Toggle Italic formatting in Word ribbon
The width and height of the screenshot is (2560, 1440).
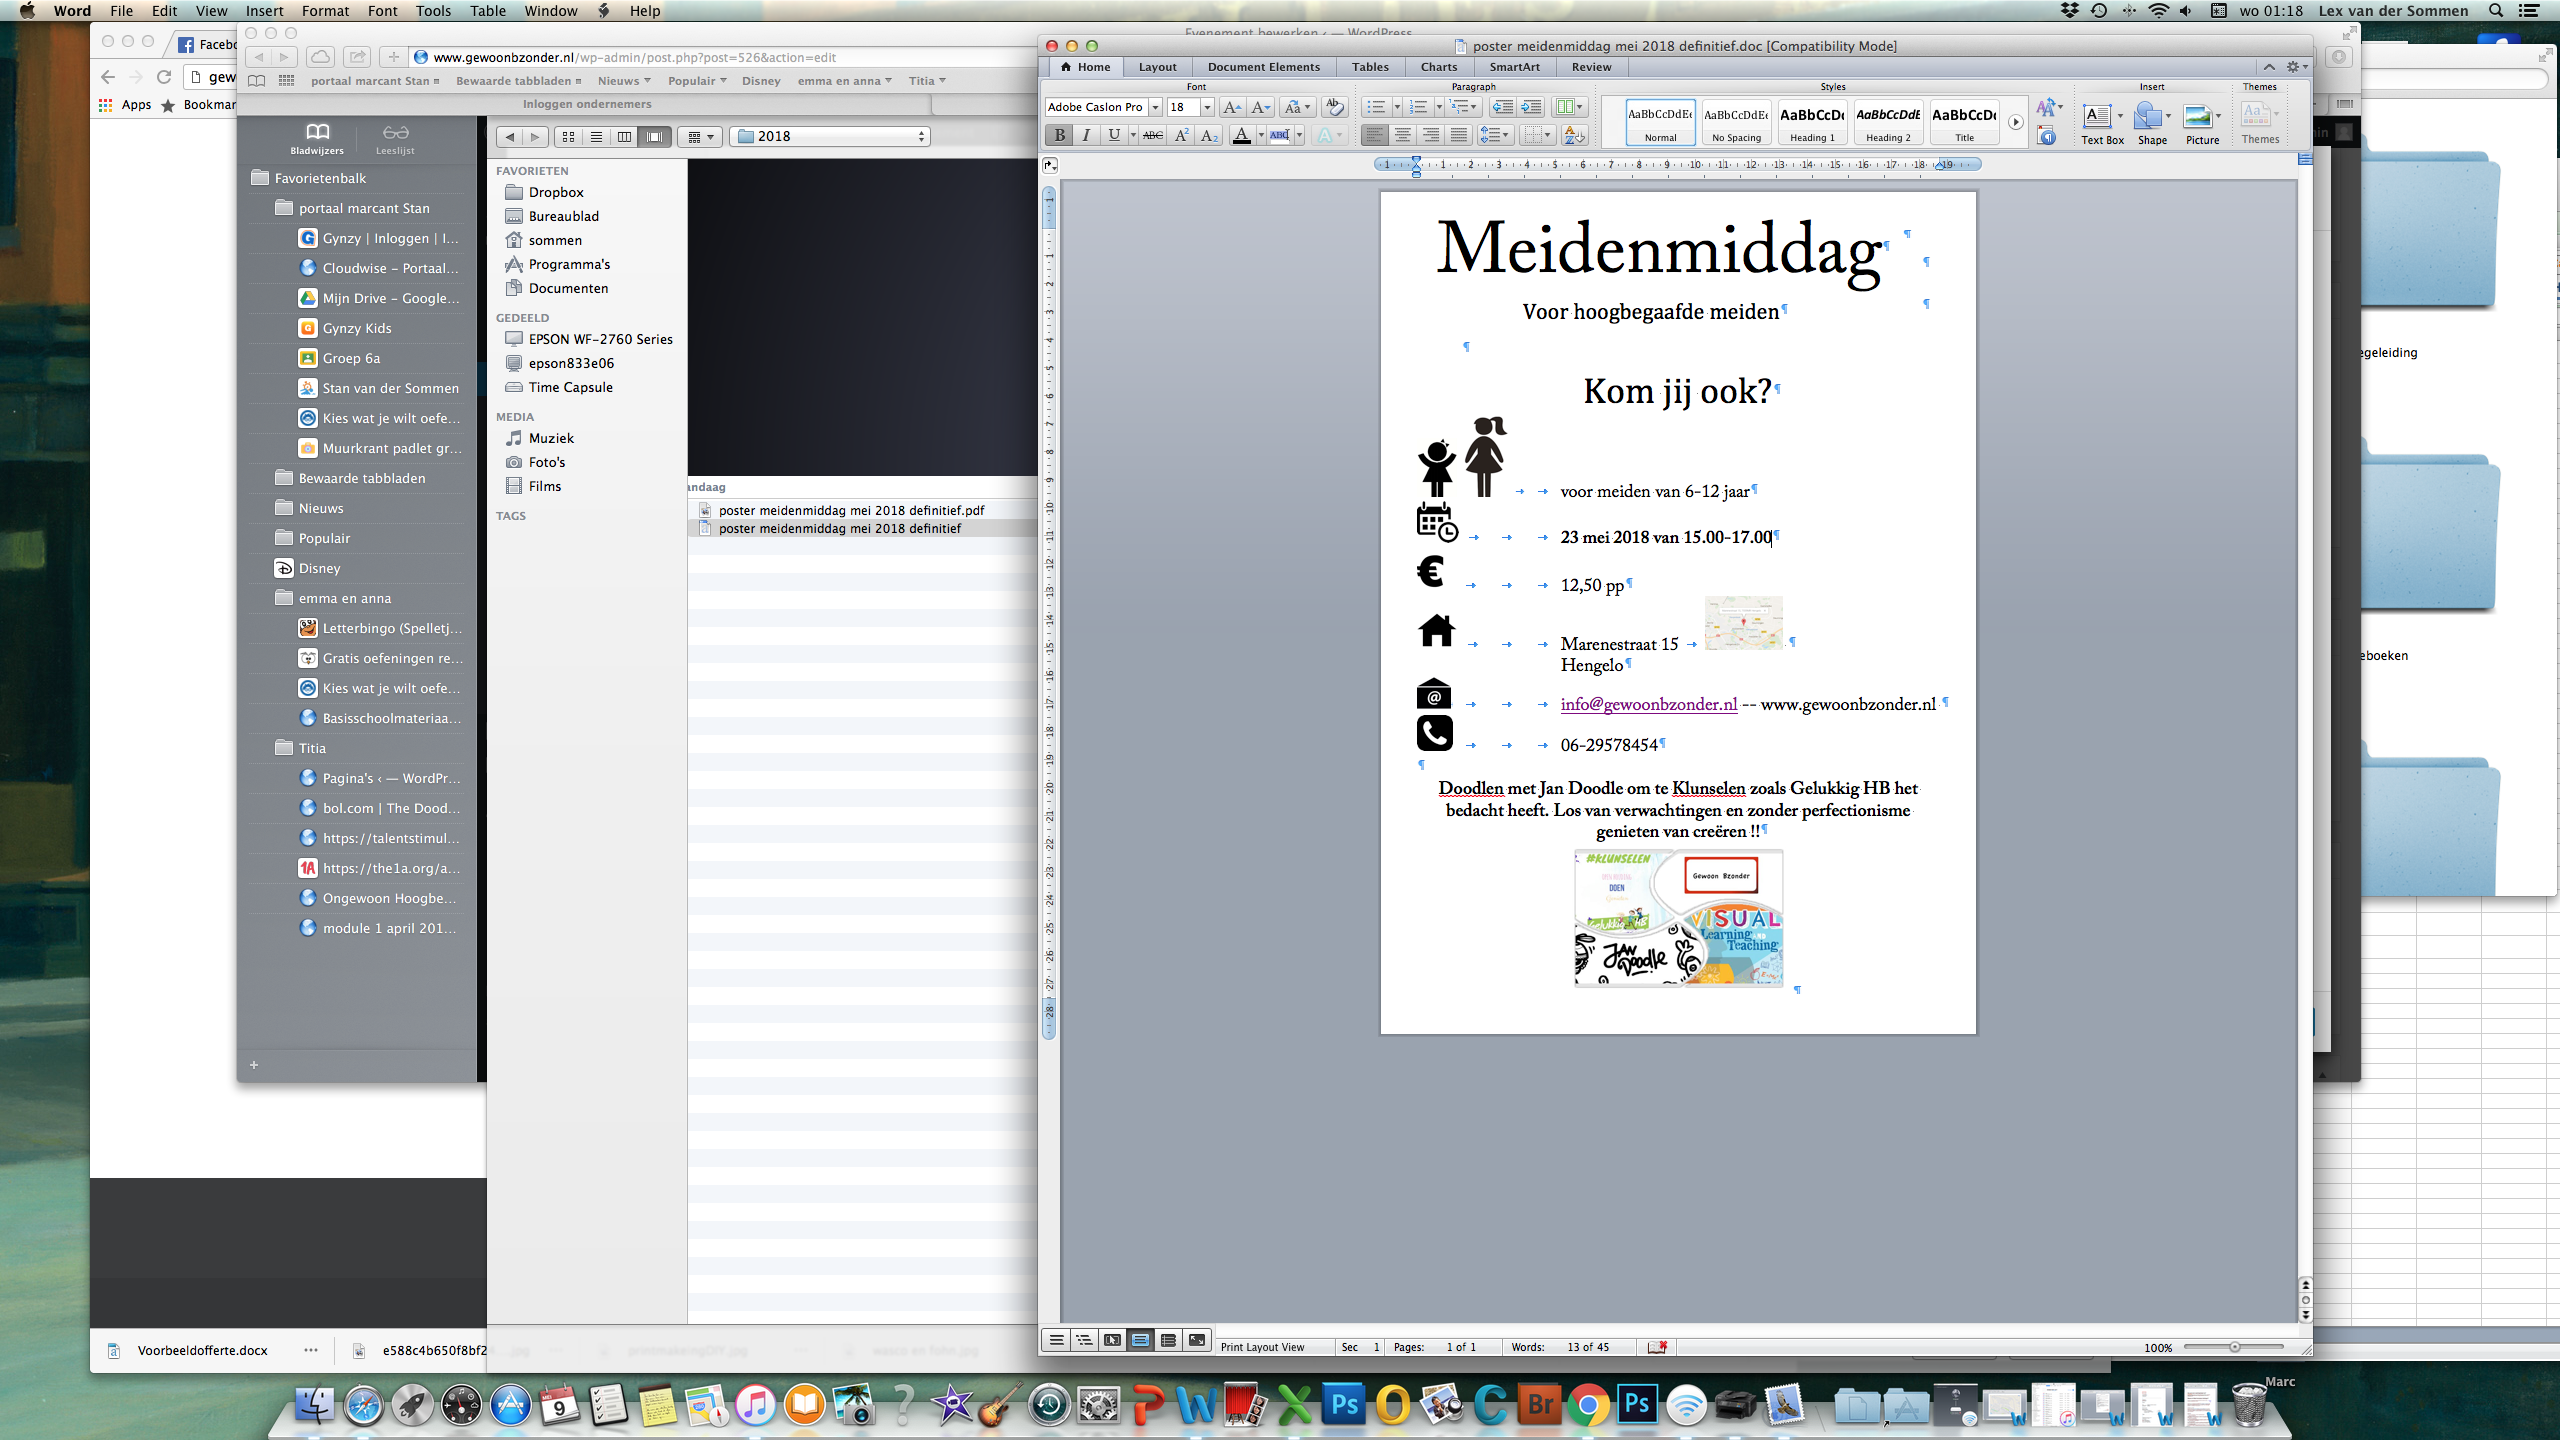pos(1086,135)
